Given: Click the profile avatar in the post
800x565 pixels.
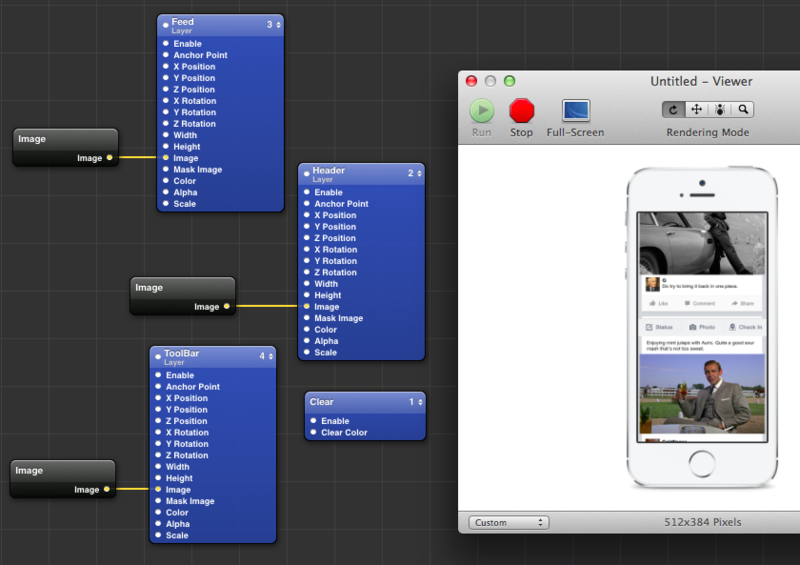Looking at the screenshot, I should (x=652, y=284).
